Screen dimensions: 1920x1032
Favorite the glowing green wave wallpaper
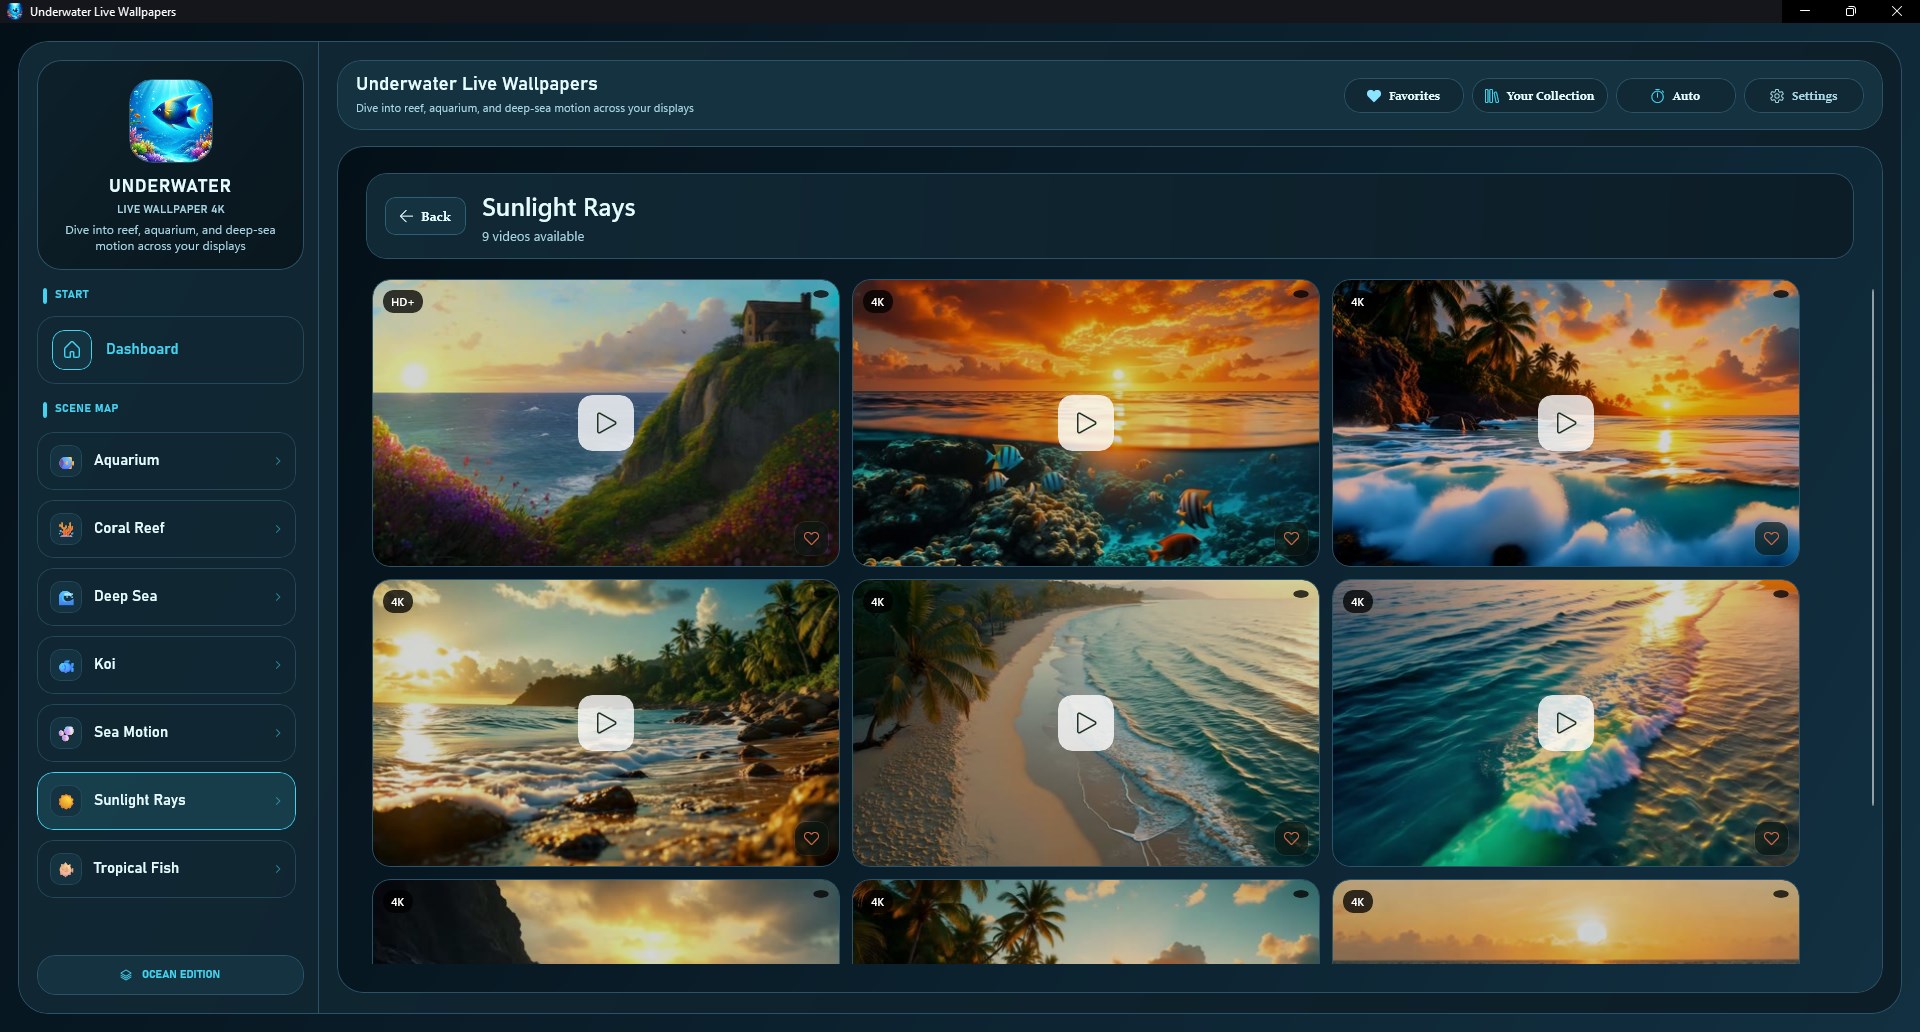point(1772,839)
